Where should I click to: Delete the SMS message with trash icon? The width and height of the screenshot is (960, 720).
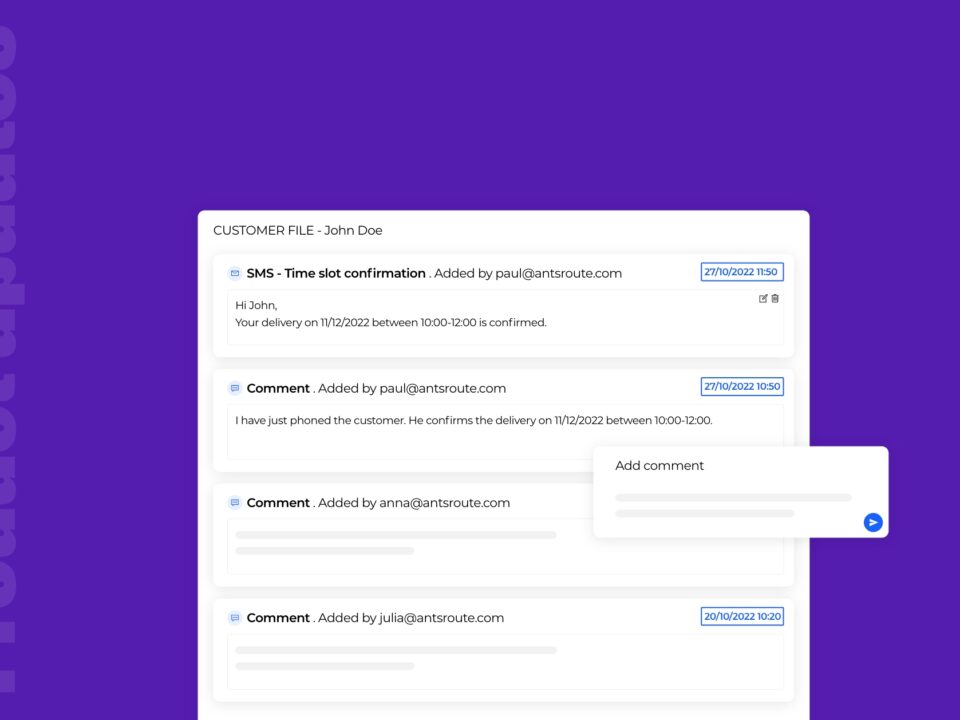click(775, 299)
